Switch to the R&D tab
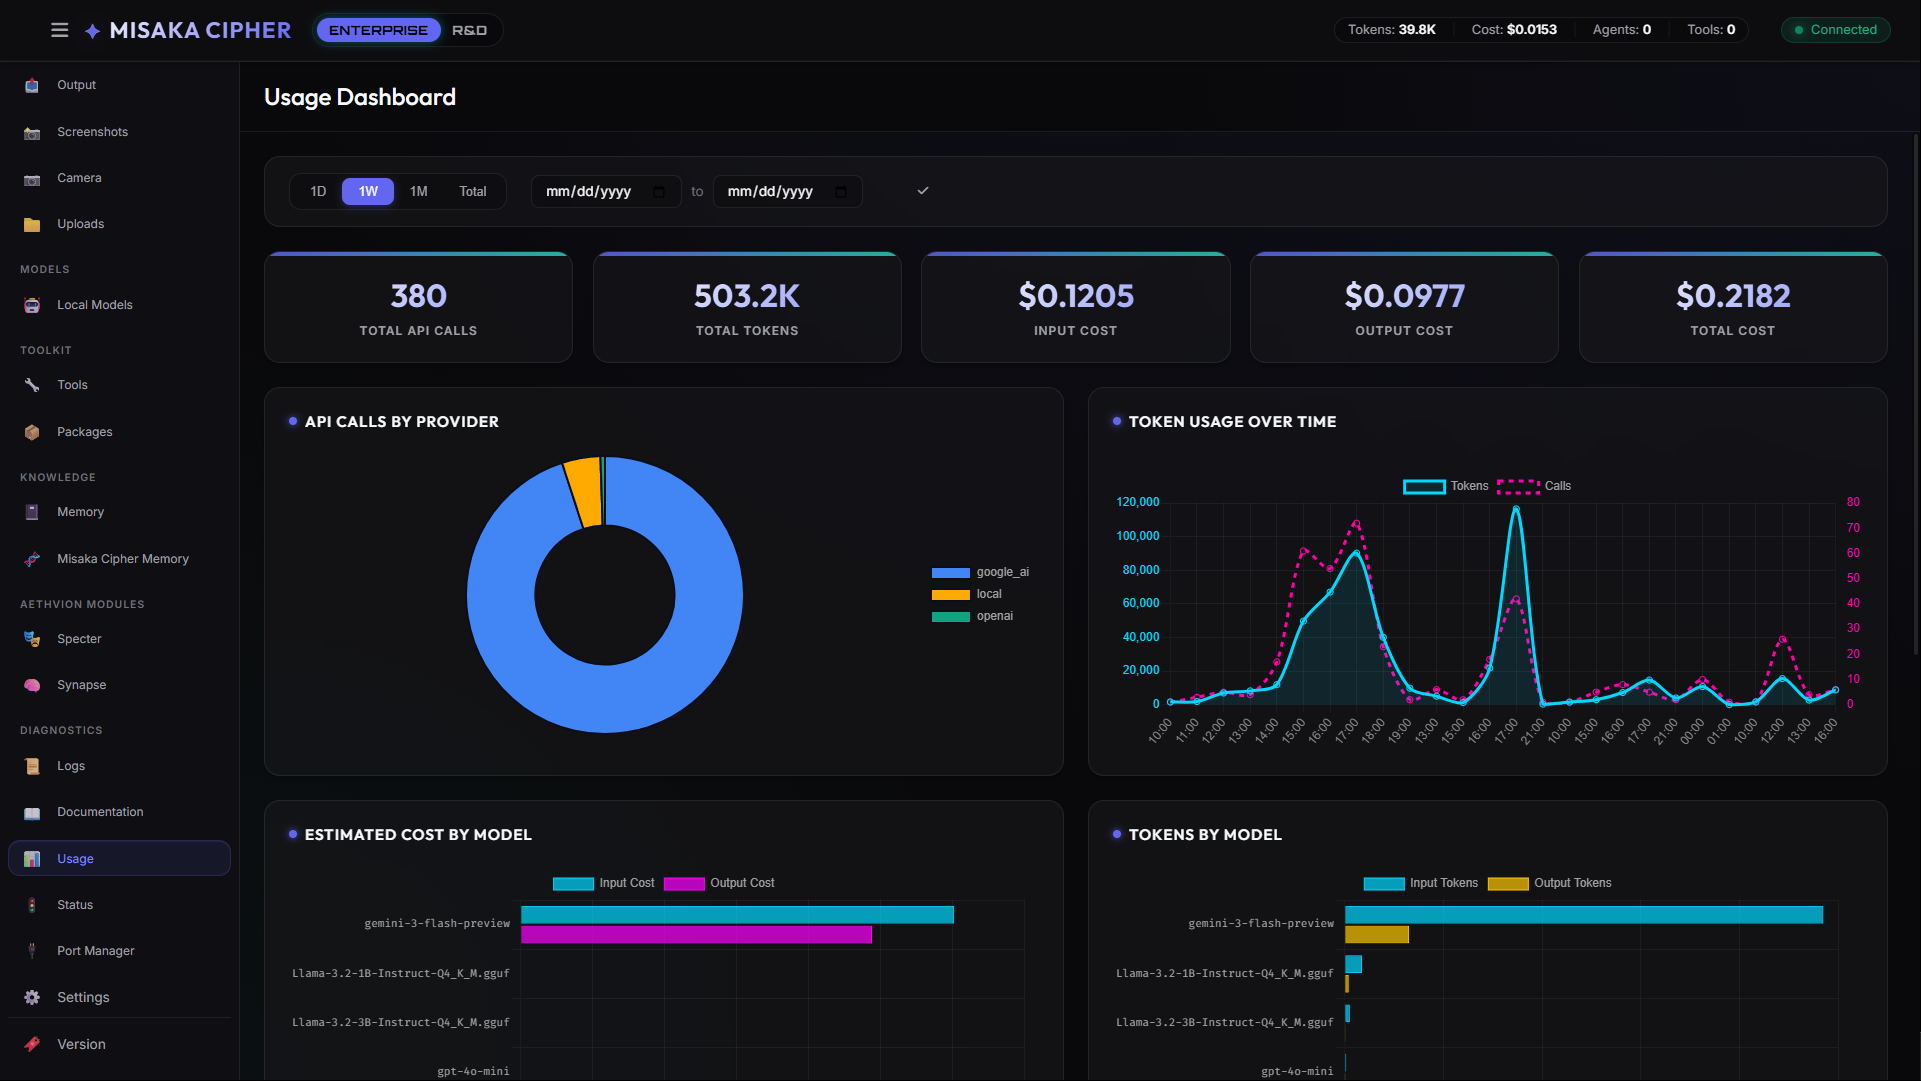1921x1081 pixels. pos(469,30)
